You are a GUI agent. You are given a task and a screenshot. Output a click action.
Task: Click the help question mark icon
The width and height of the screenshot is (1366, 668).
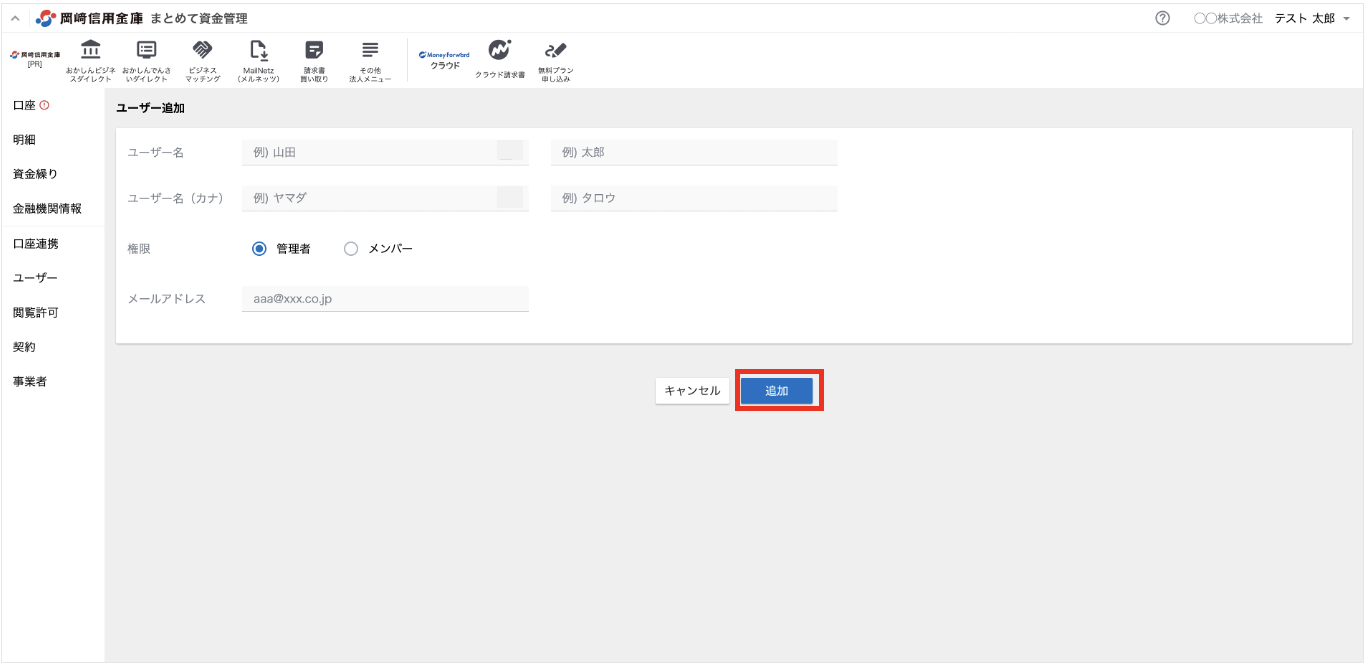pos(1162,18)
